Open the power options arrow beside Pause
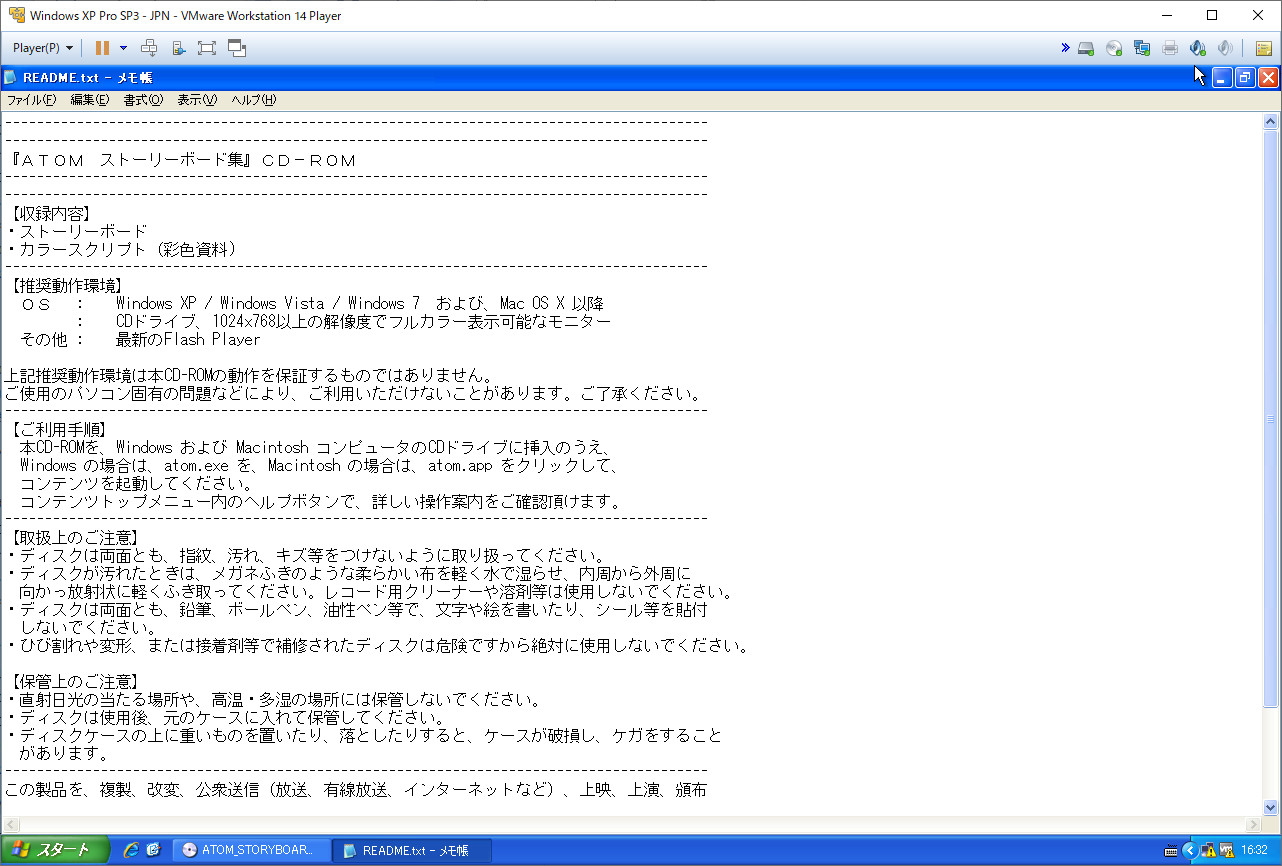This screenshot has width=1282, height=866. (x=123, y=48)
